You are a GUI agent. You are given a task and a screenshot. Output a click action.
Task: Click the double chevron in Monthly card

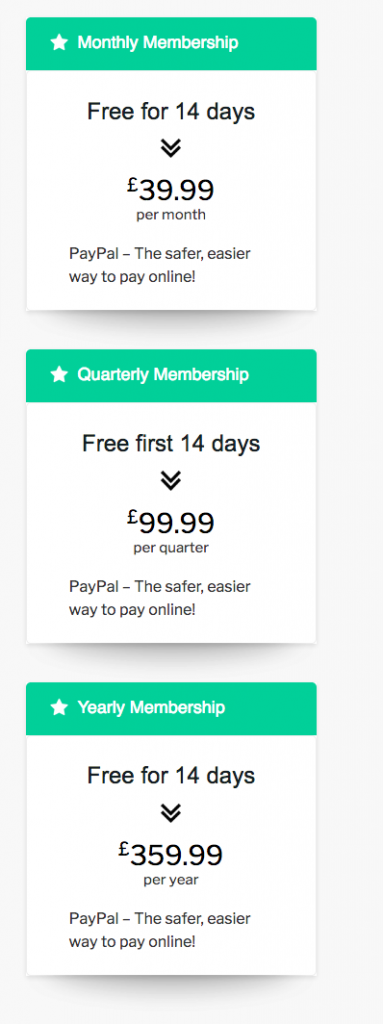coord(171,149)
